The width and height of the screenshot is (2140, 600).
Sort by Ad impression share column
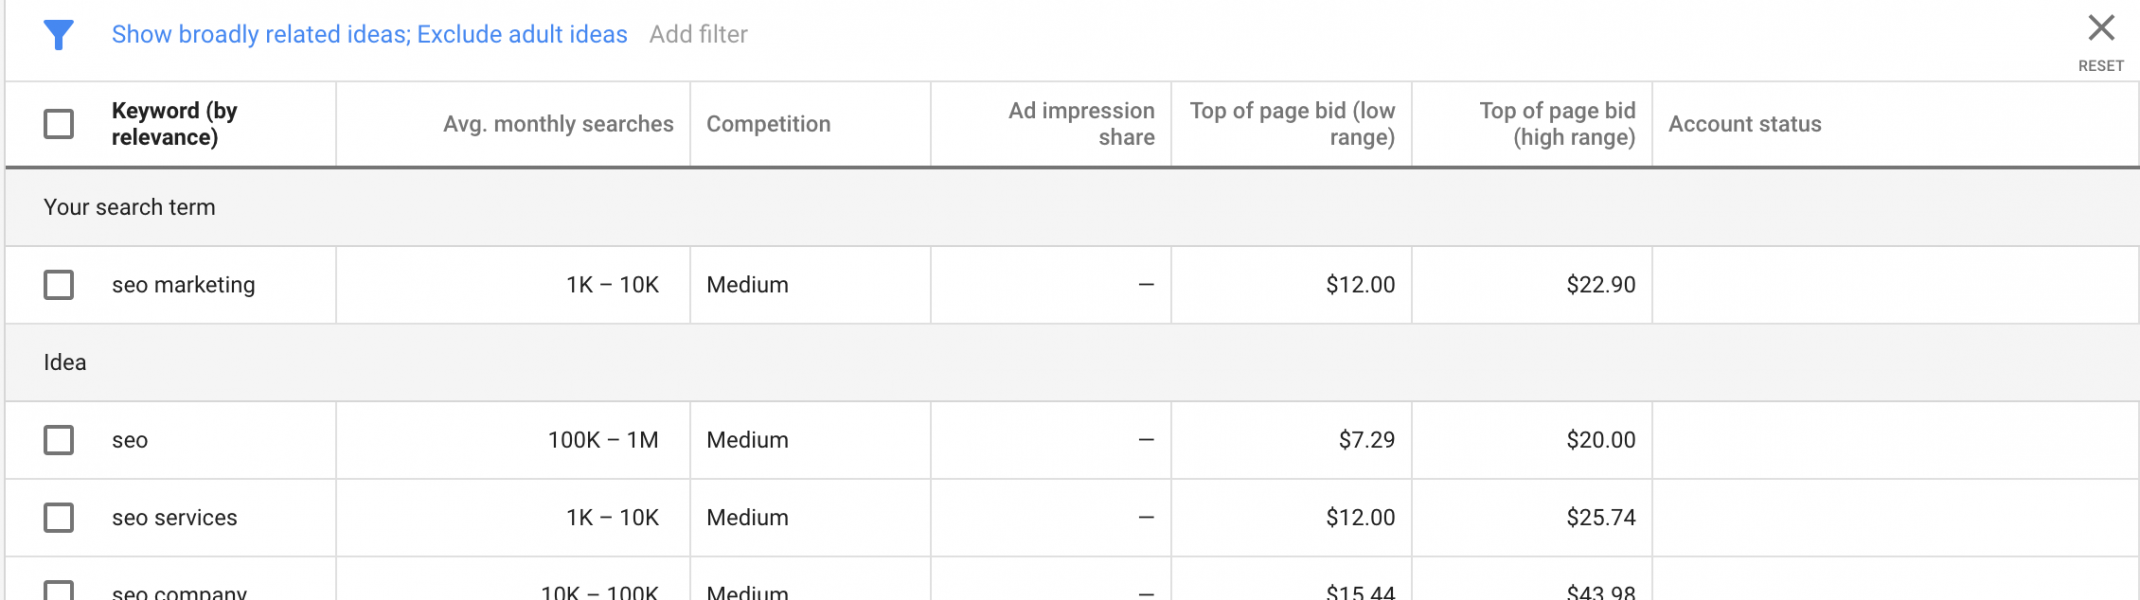click(x=1081, y=124)
